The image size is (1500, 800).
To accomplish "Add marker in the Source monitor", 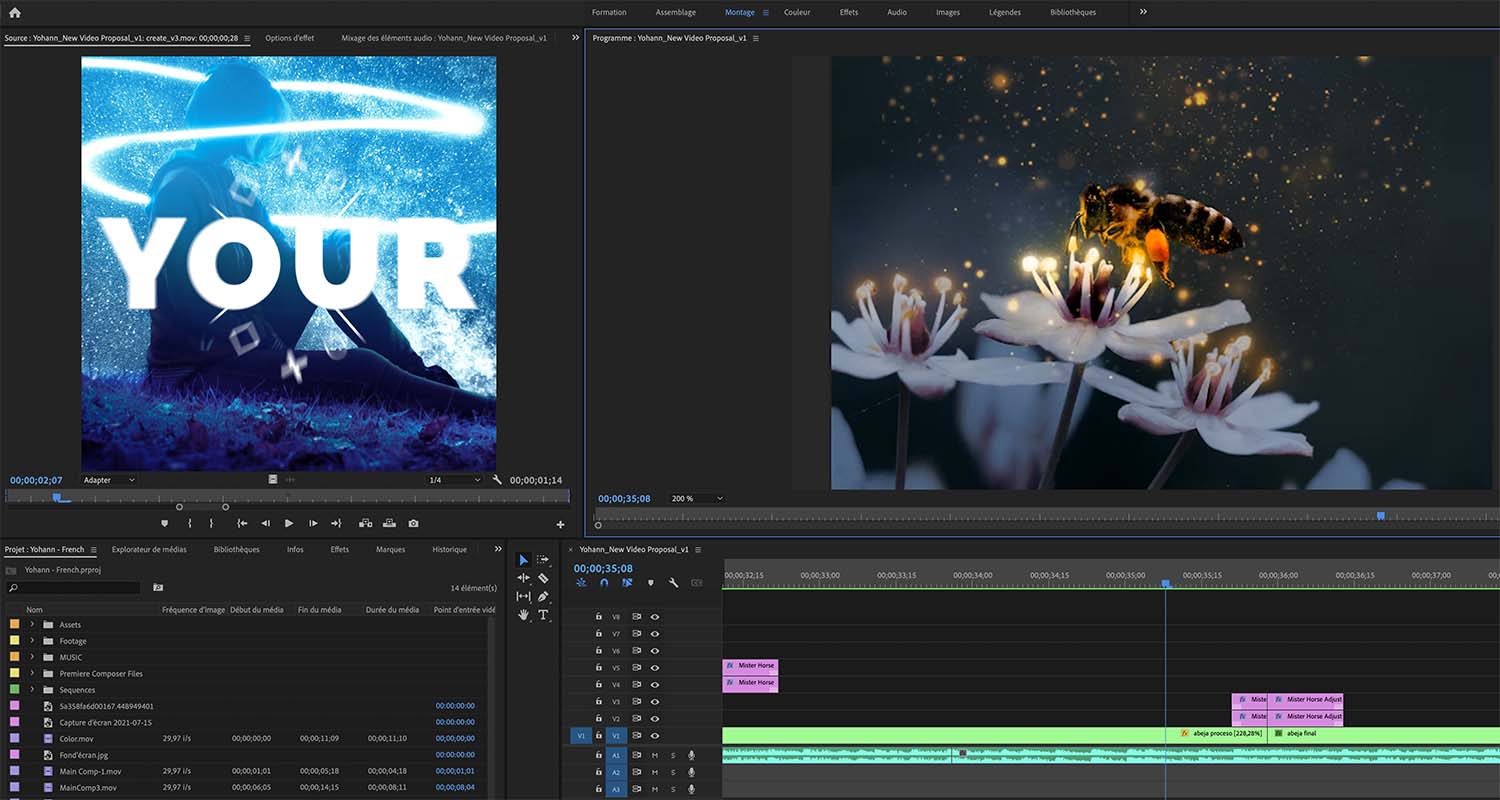I will coord(165,523).
